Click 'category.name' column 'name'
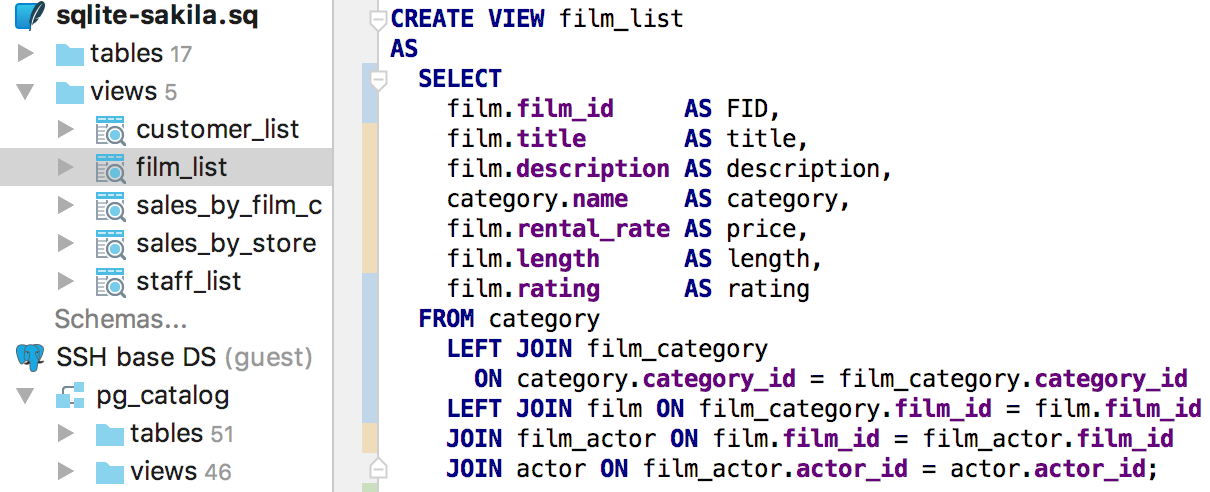Image resolution: width=1210 pixels, height=492 pixels. [600, 199]
